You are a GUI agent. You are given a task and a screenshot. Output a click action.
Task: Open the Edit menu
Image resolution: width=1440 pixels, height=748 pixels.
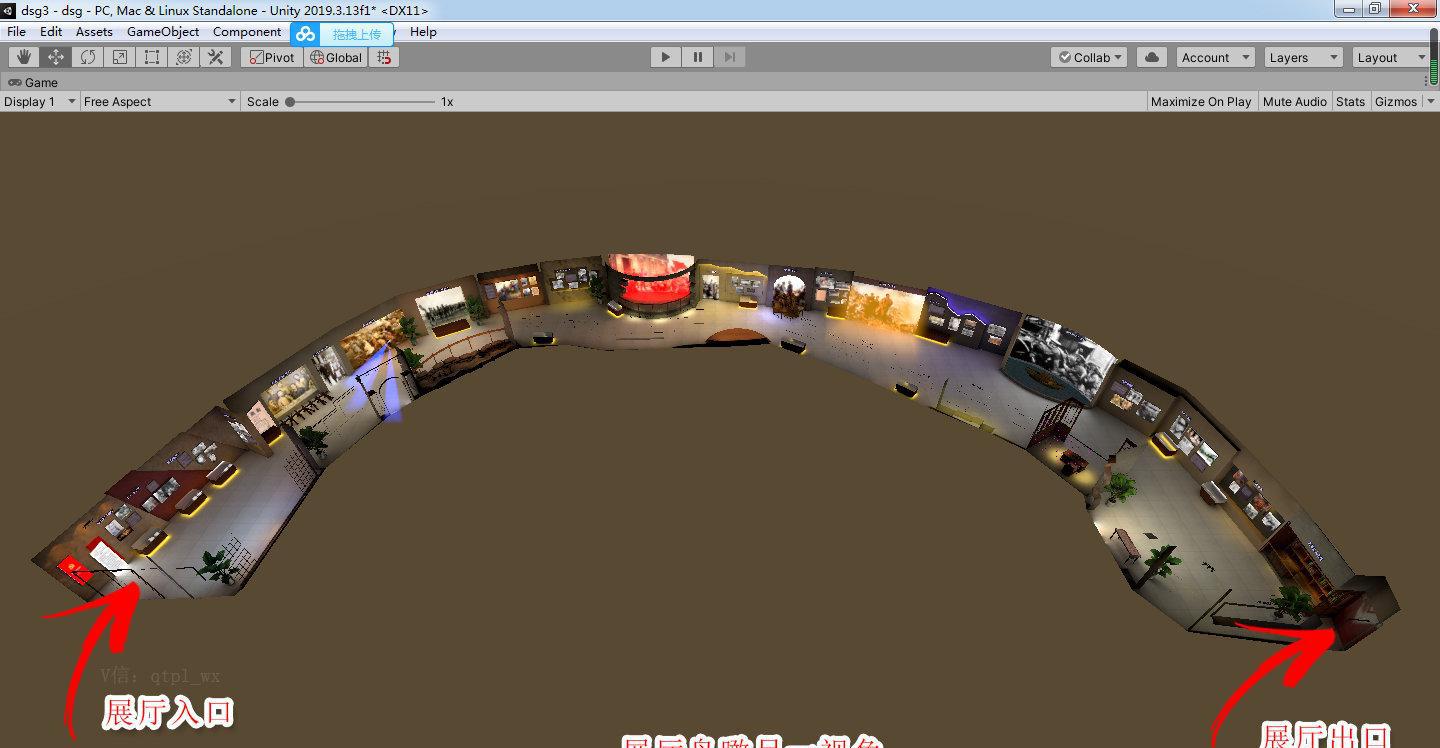[x=51, y=31]
